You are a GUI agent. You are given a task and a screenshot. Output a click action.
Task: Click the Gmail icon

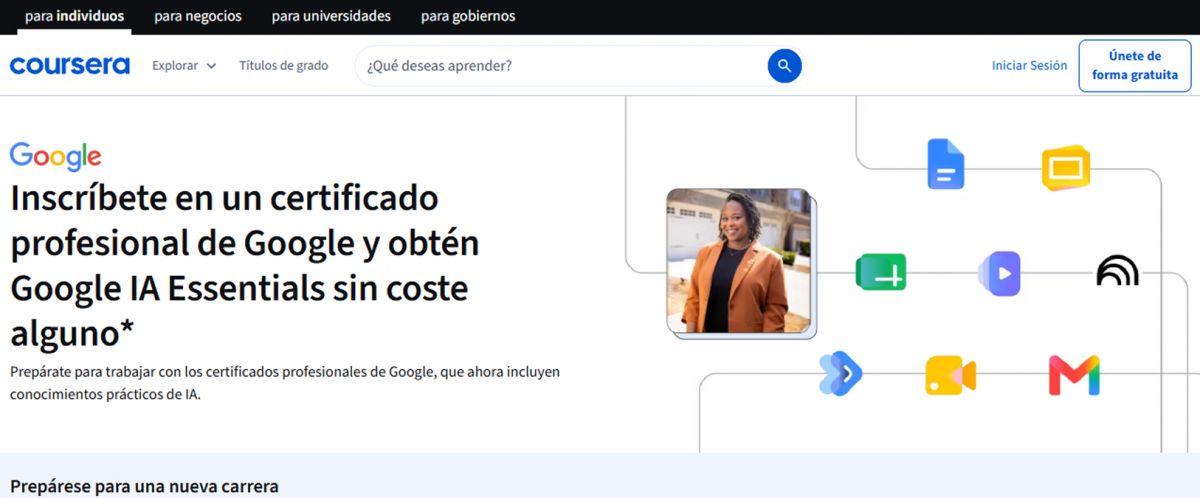1074,375
